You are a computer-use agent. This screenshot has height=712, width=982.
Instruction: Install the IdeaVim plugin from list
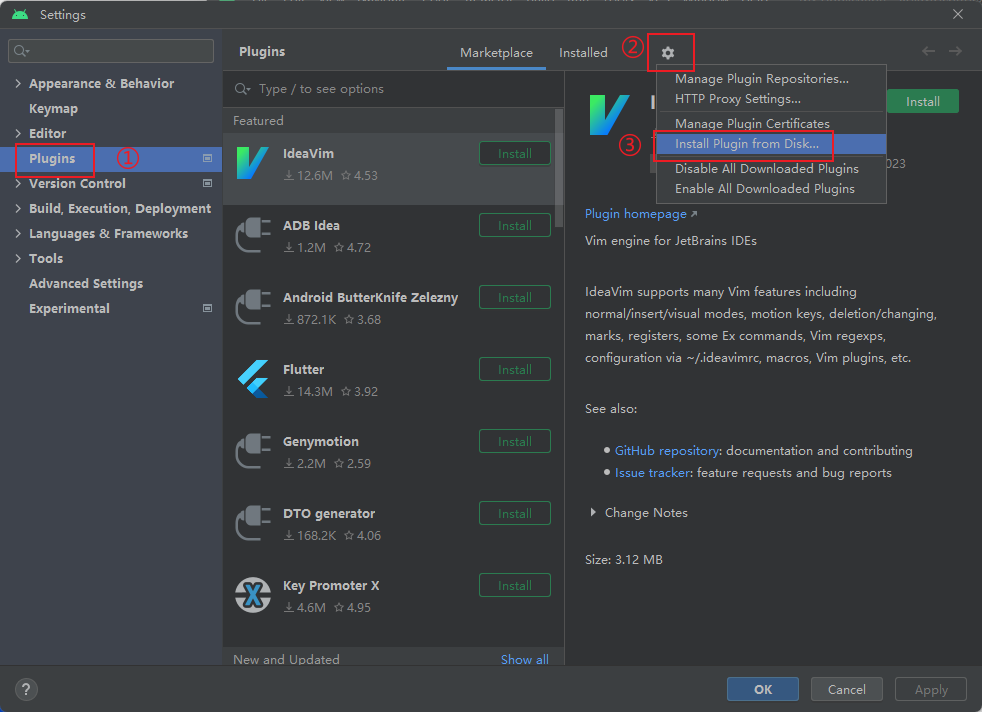pyautogui.click(x=515, y=153)
